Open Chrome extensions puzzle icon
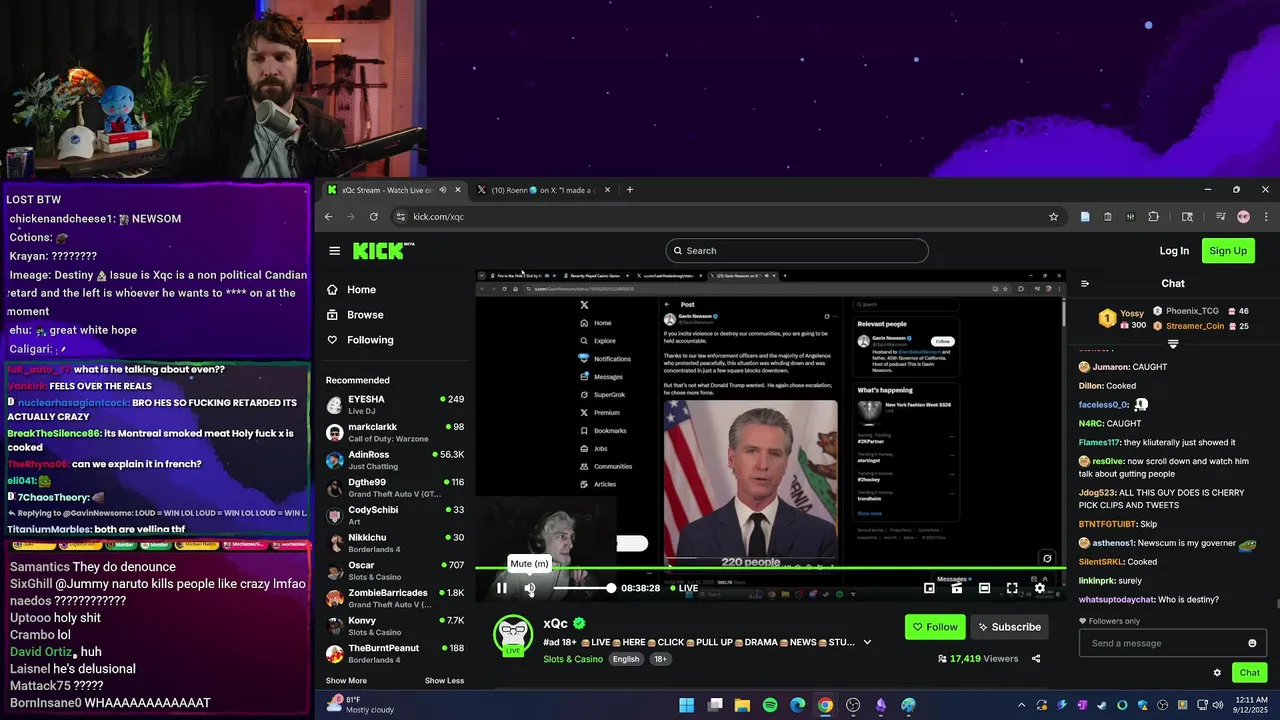The image size is (1280, 720). pyautogui.click(x=1153, y=217)
